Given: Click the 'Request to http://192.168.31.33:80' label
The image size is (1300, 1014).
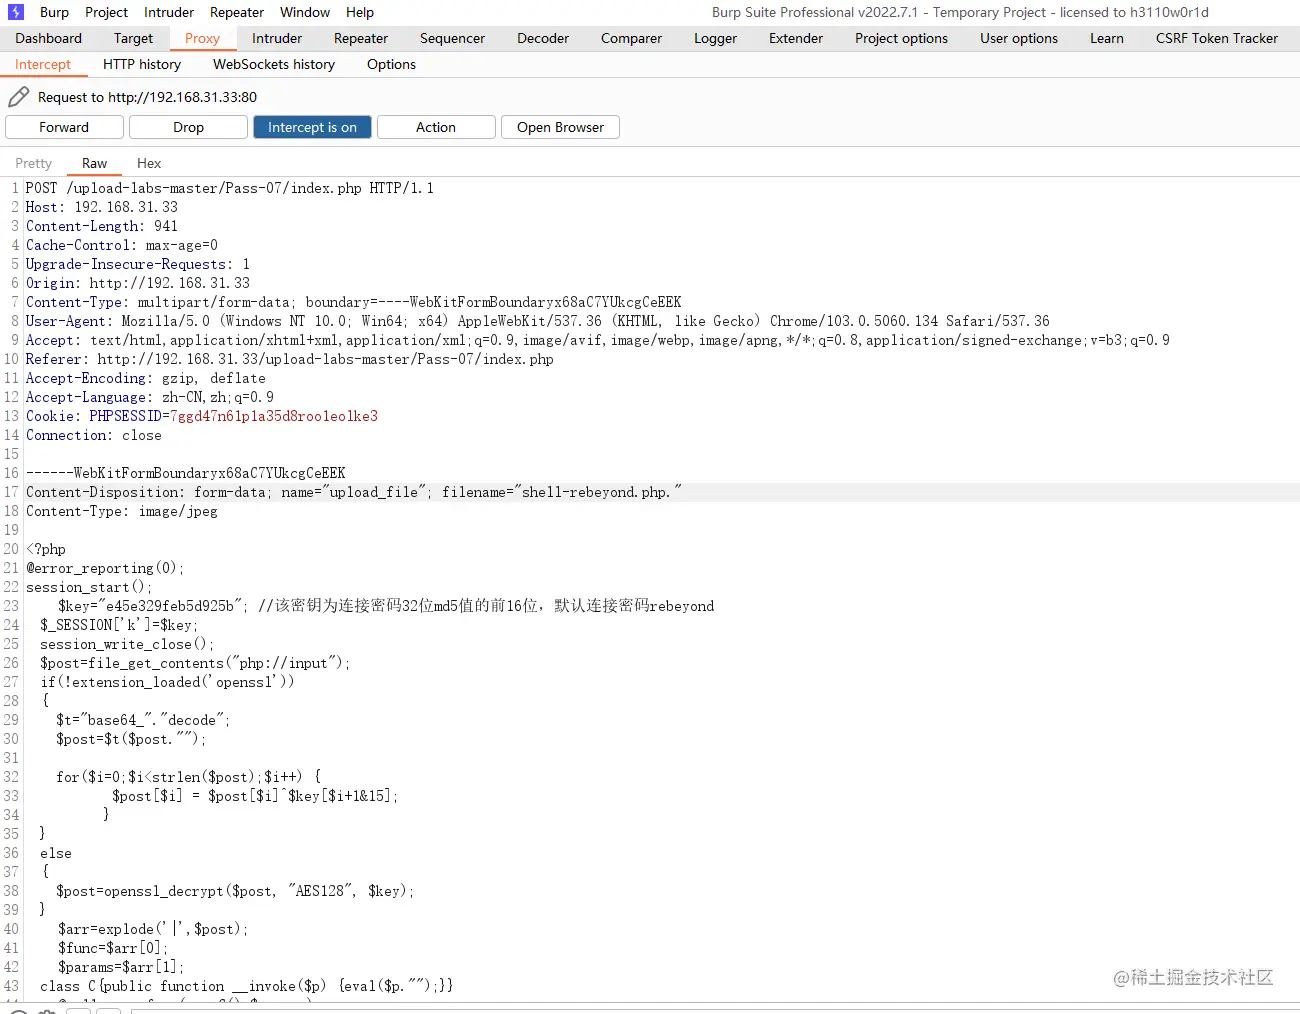Looking at the screenshot, I should (147, 97).
